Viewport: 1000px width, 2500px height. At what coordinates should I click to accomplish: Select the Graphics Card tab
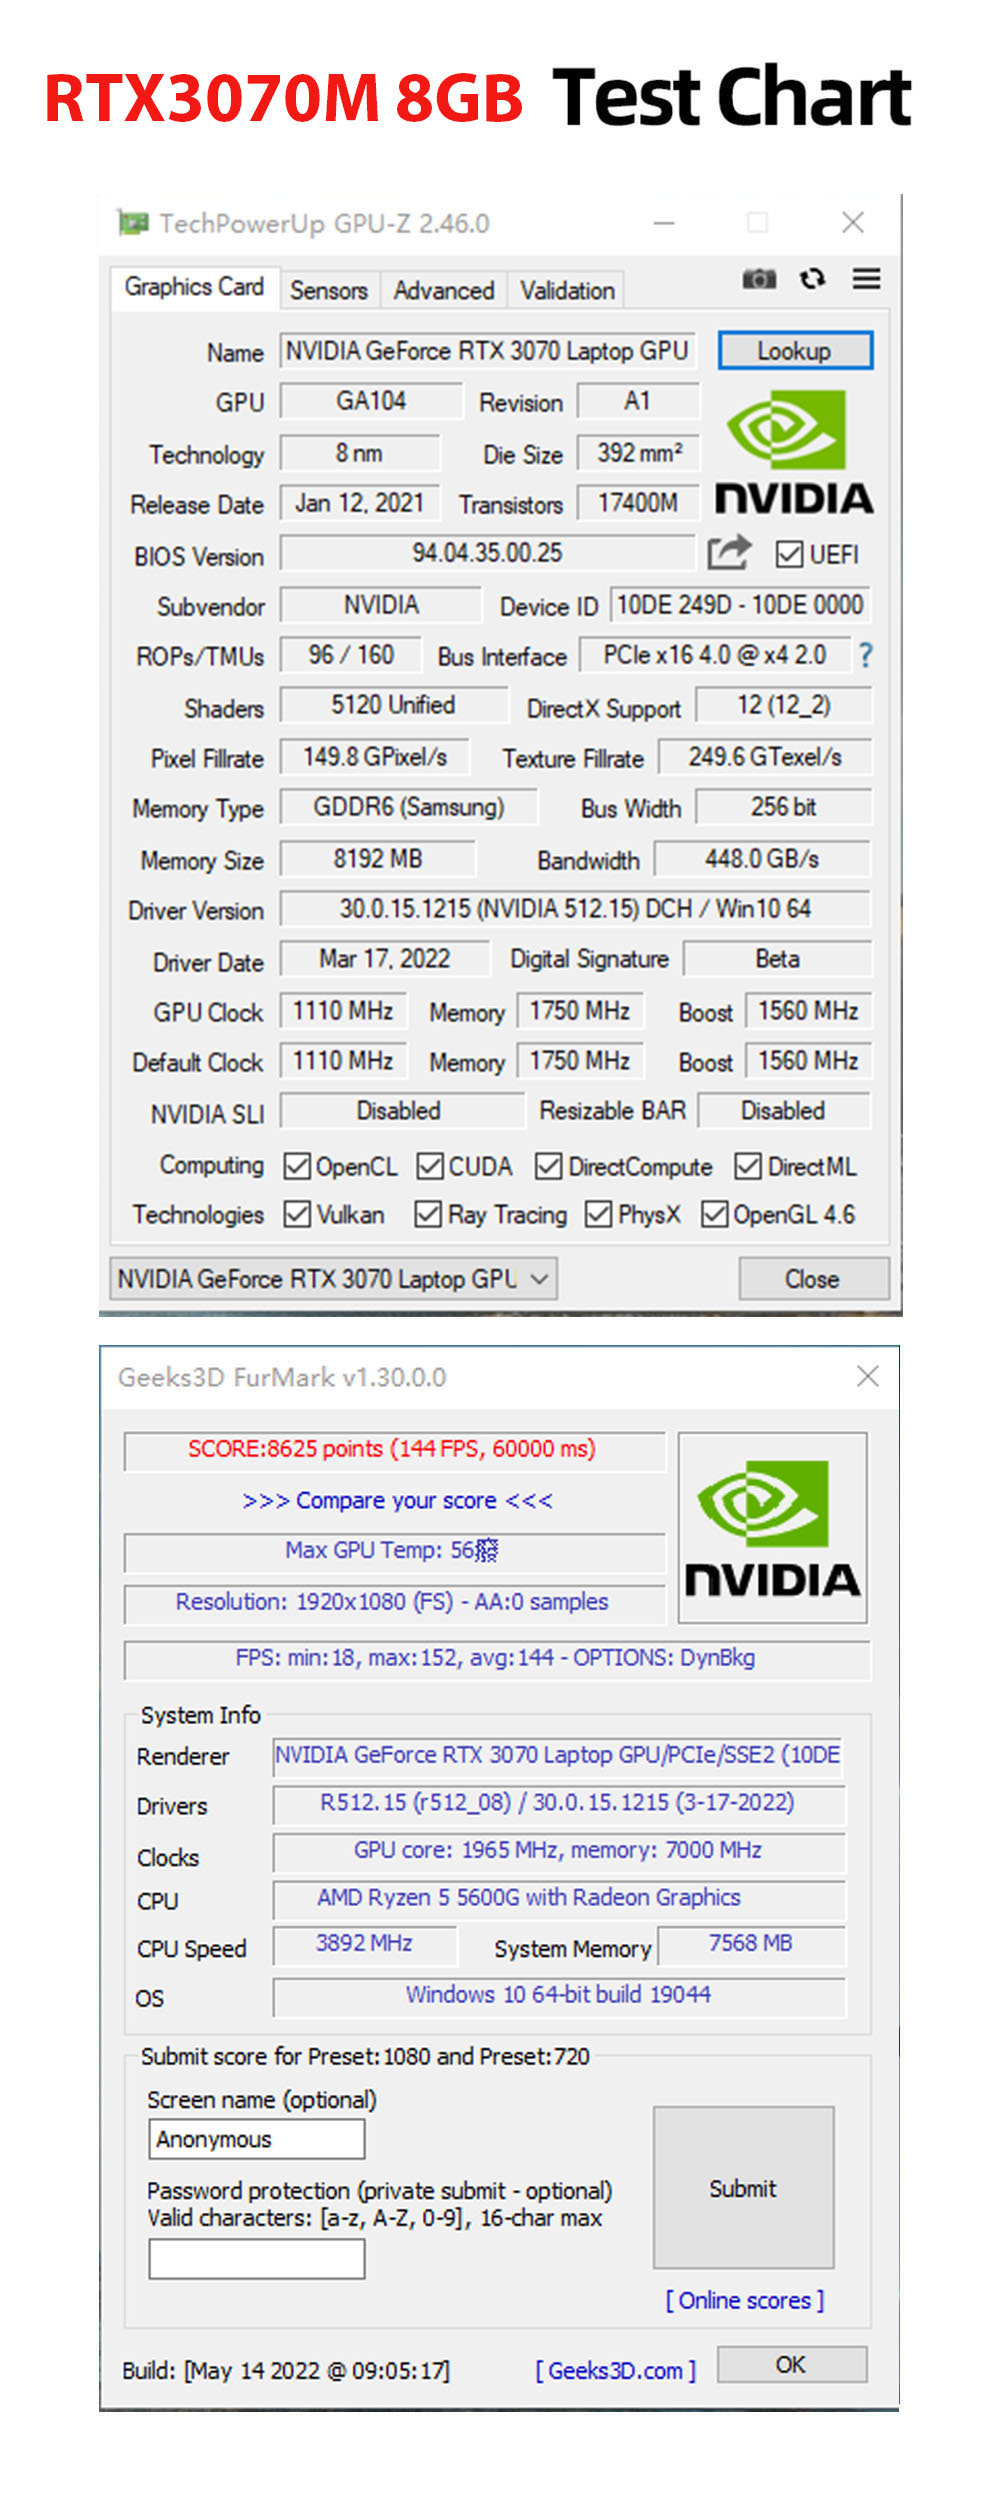tap(195, 287)
